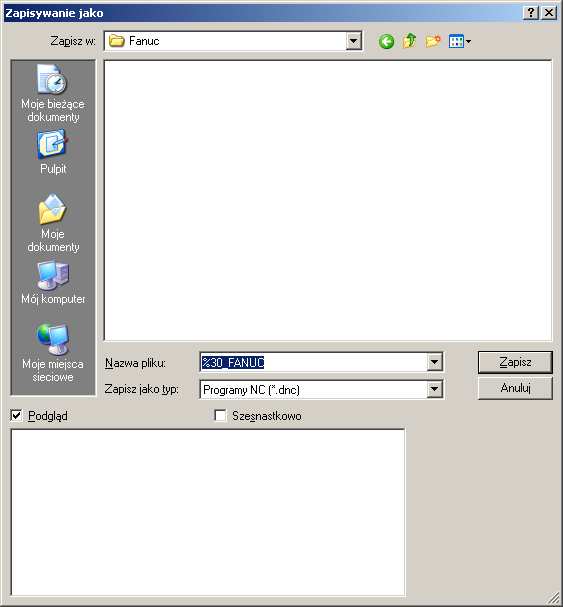Expand the Nazwa pliku dropdown arrow

click(434, 362)
